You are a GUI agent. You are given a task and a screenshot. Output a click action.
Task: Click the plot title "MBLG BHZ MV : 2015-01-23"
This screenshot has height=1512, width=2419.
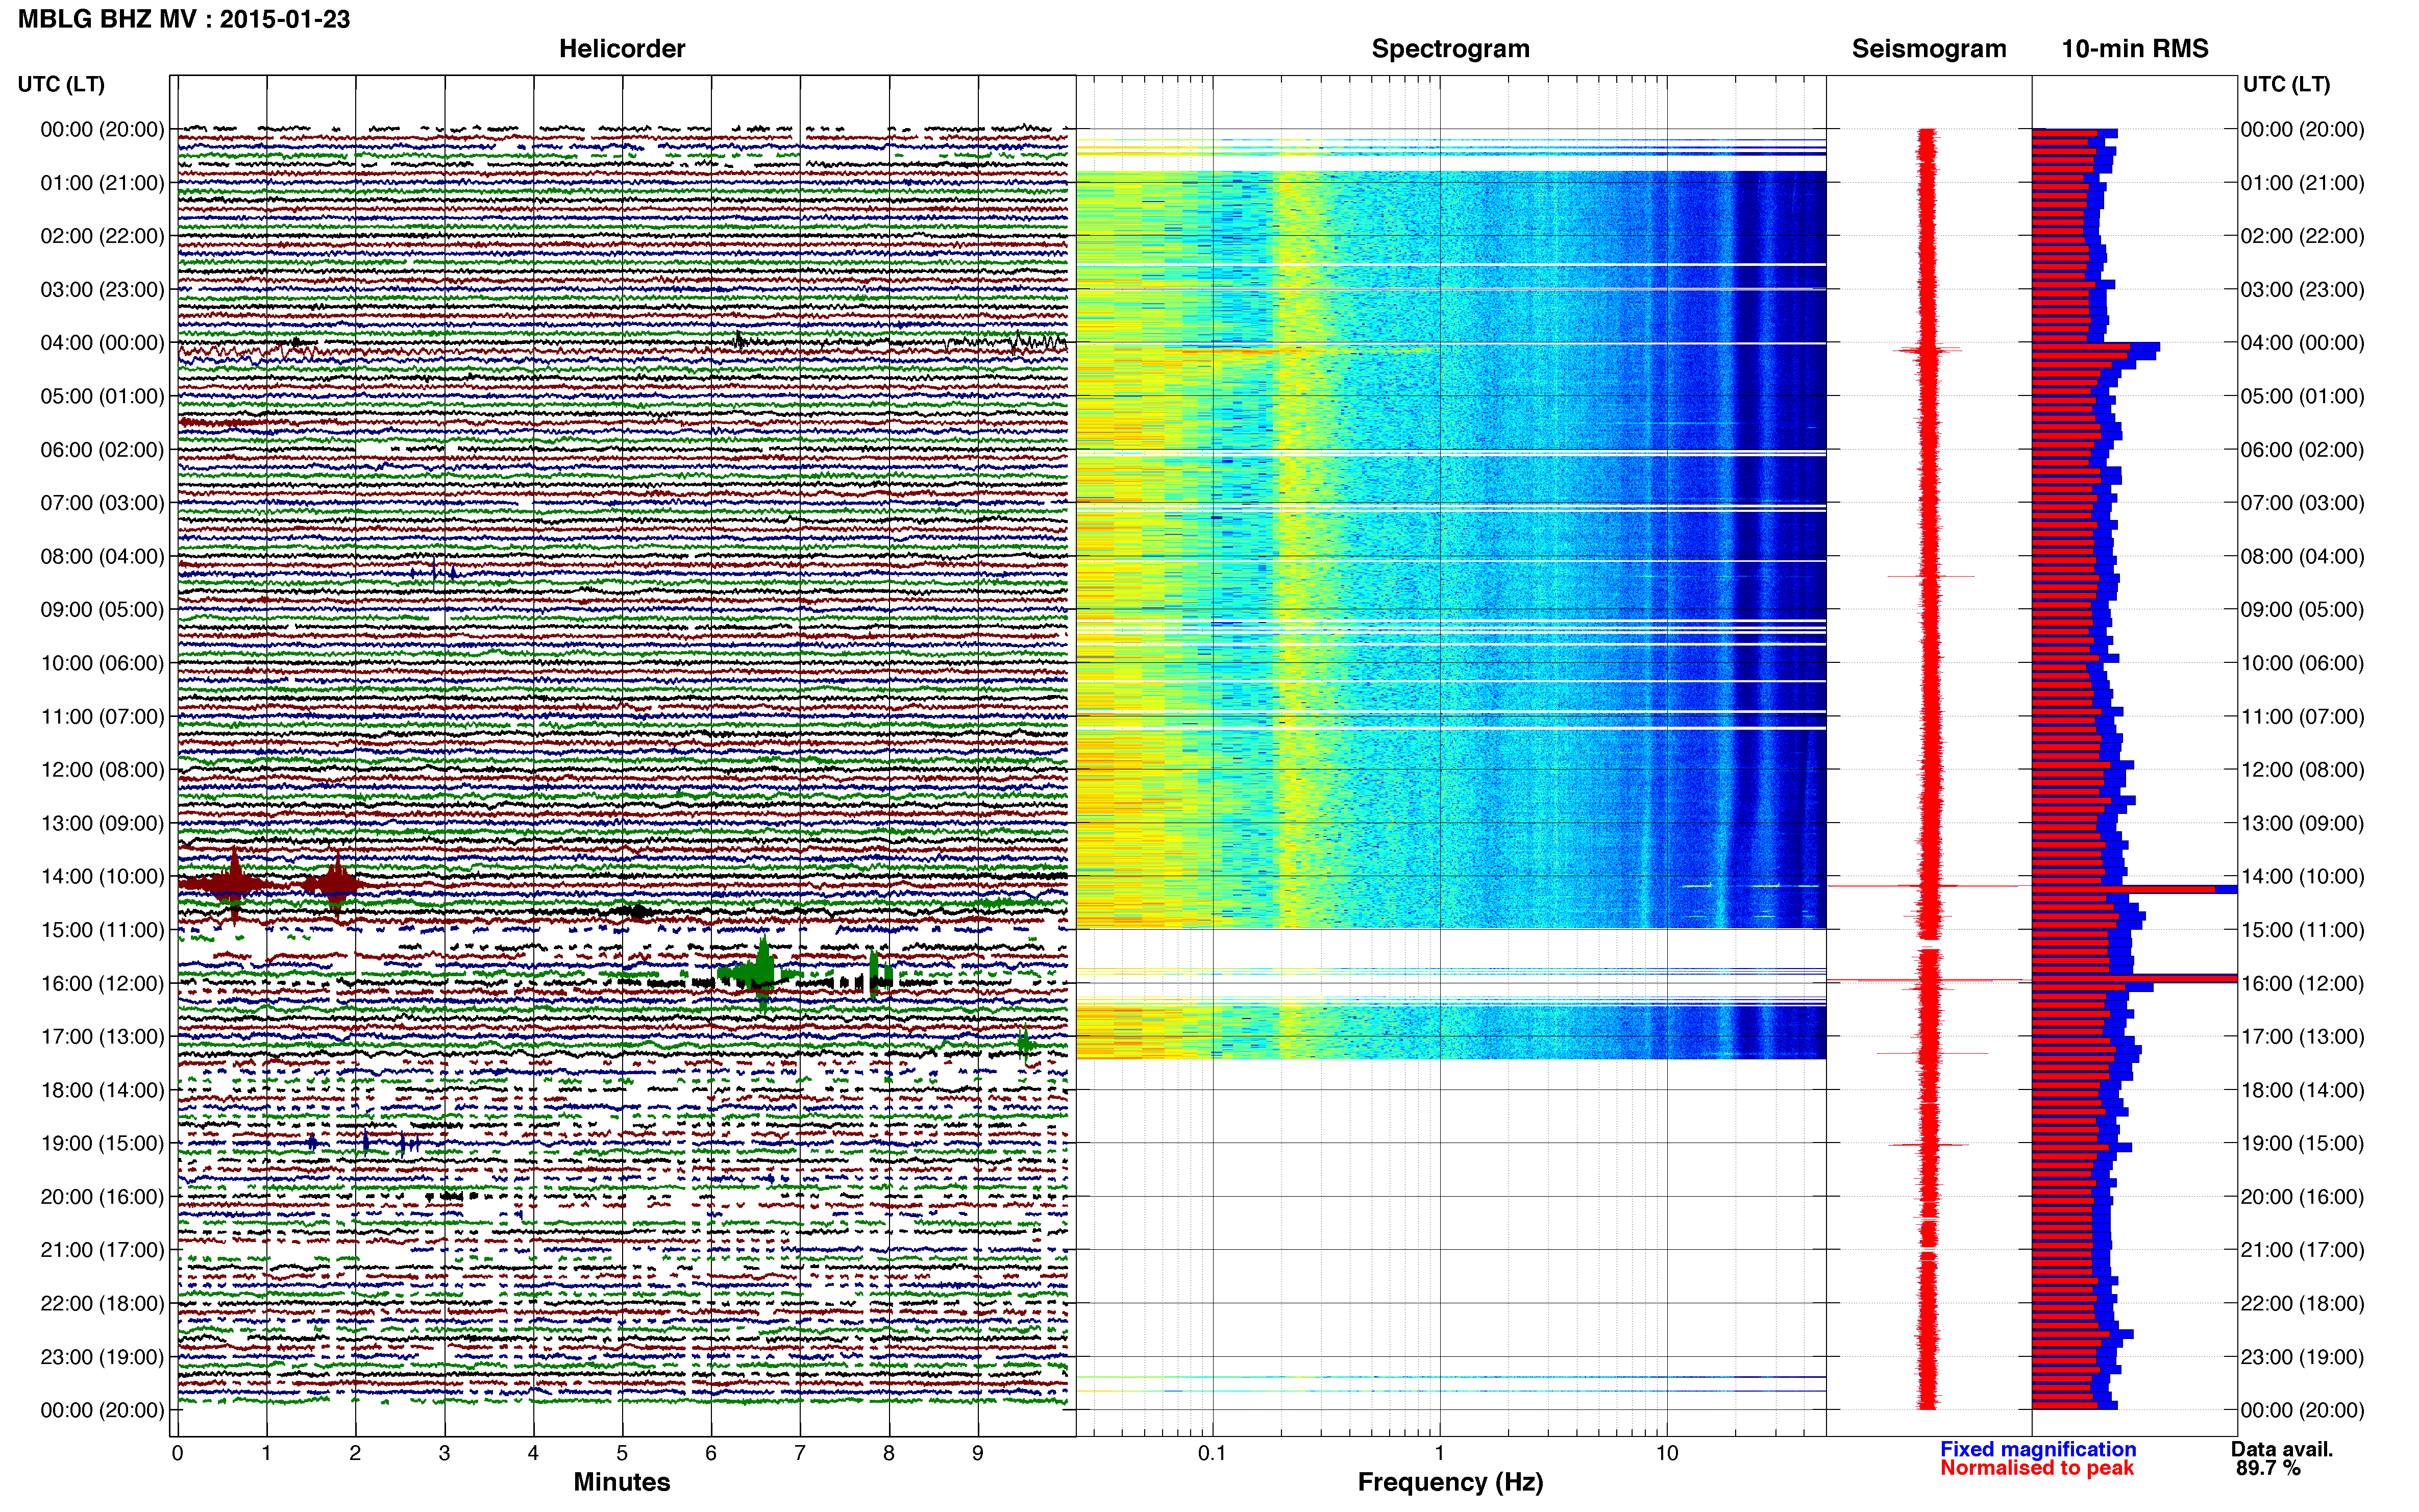[184, 19]
